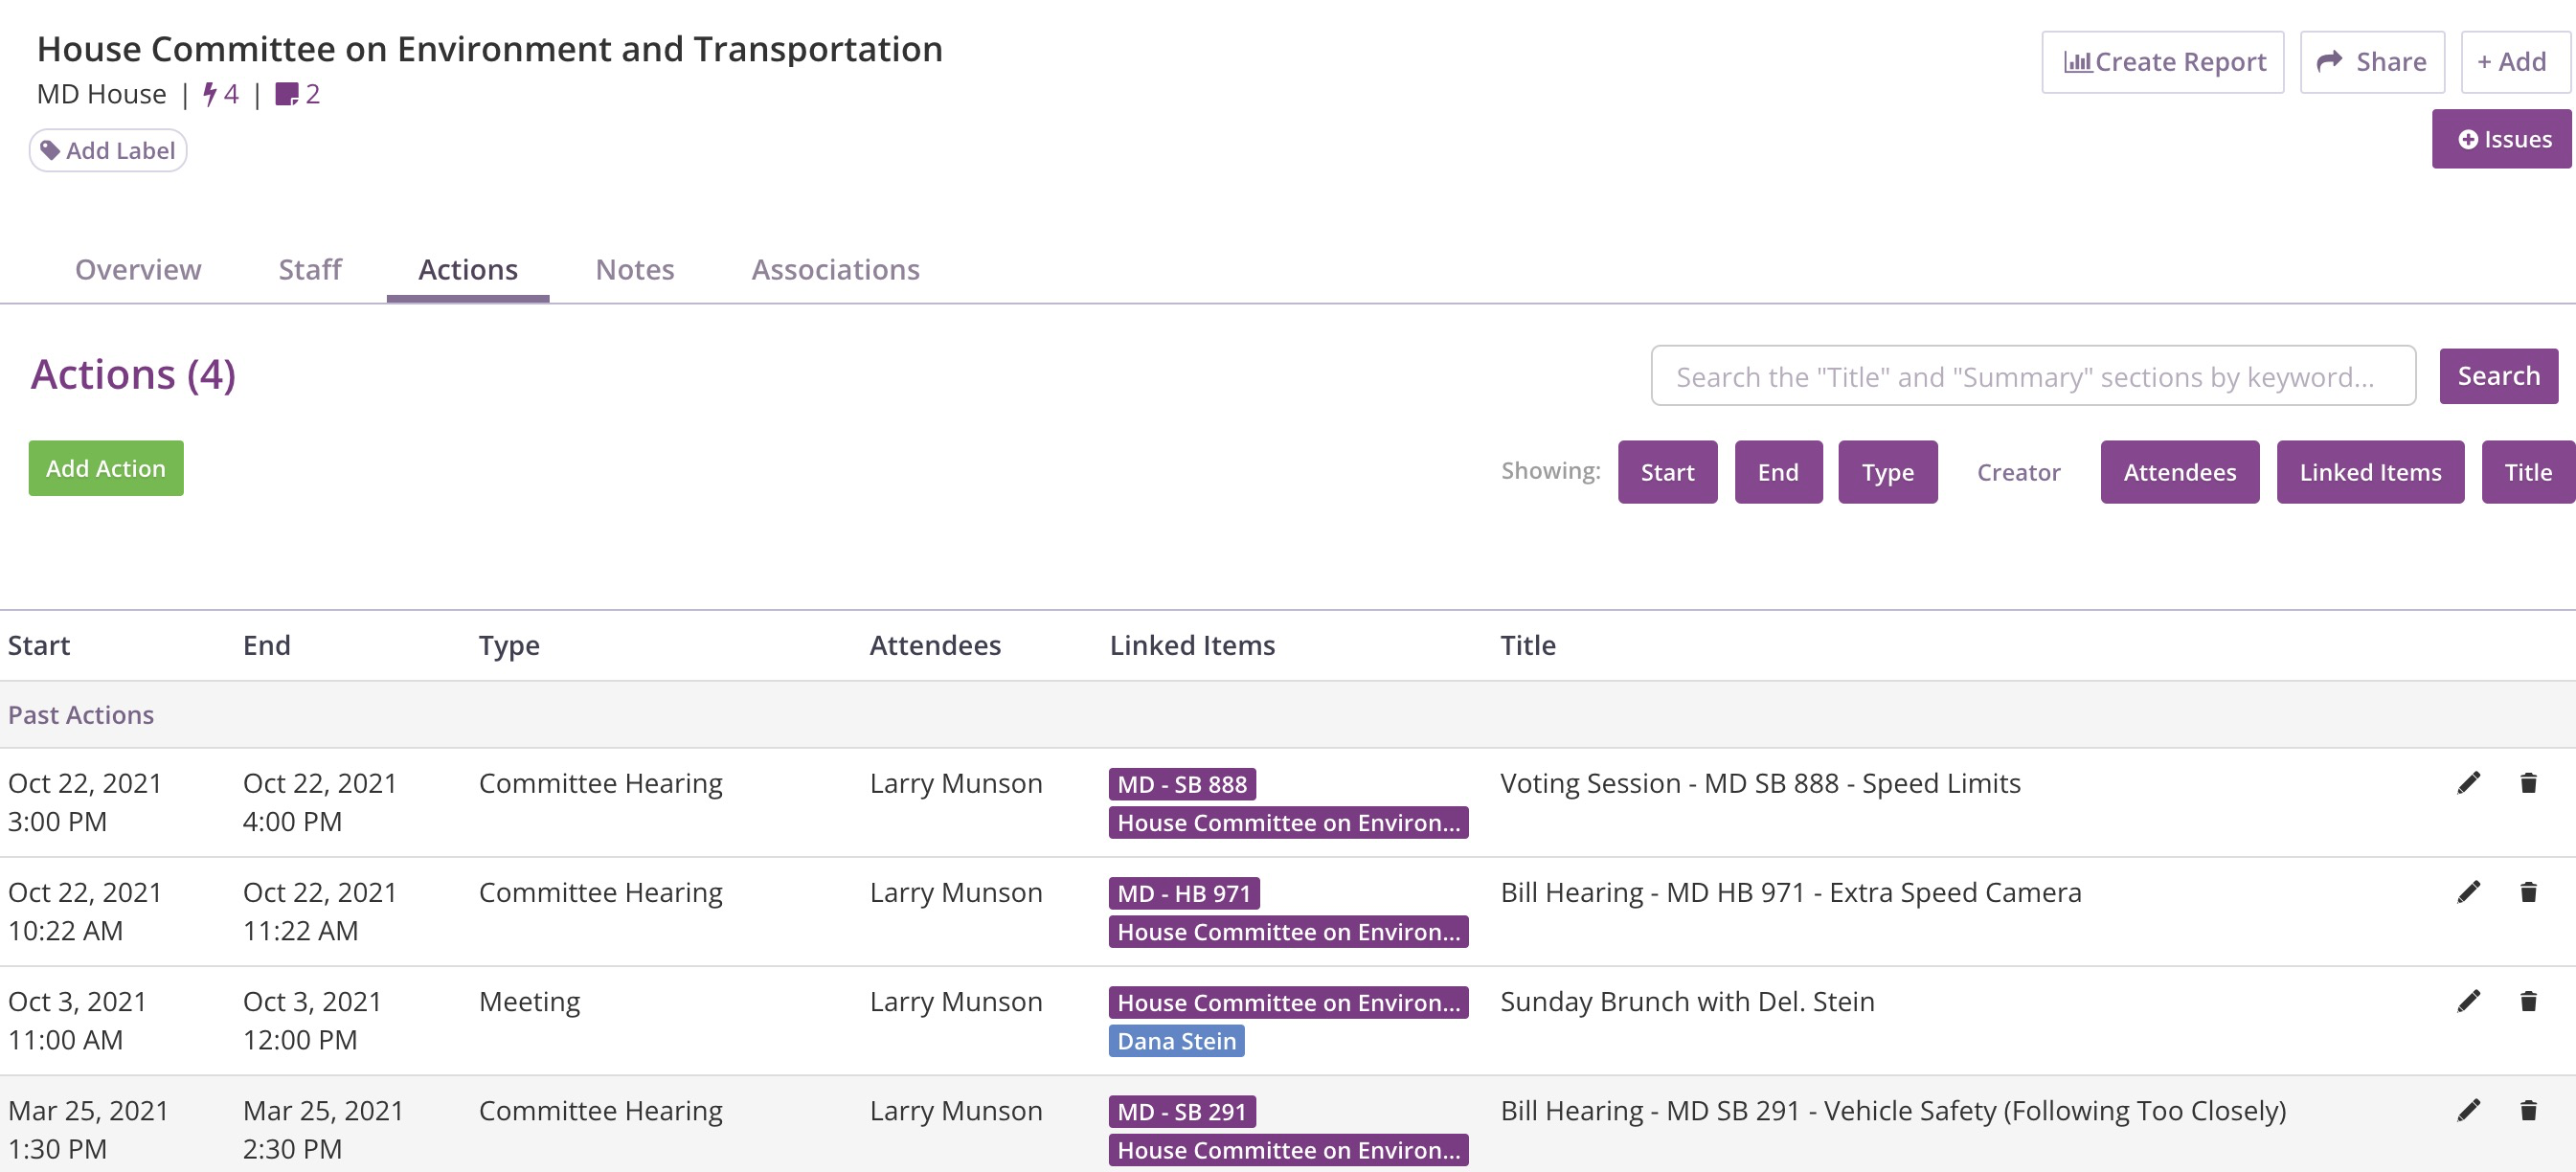Screen dimensions: 2576x1172
Task: Toggle the End column visibility
Action: 1778,472
